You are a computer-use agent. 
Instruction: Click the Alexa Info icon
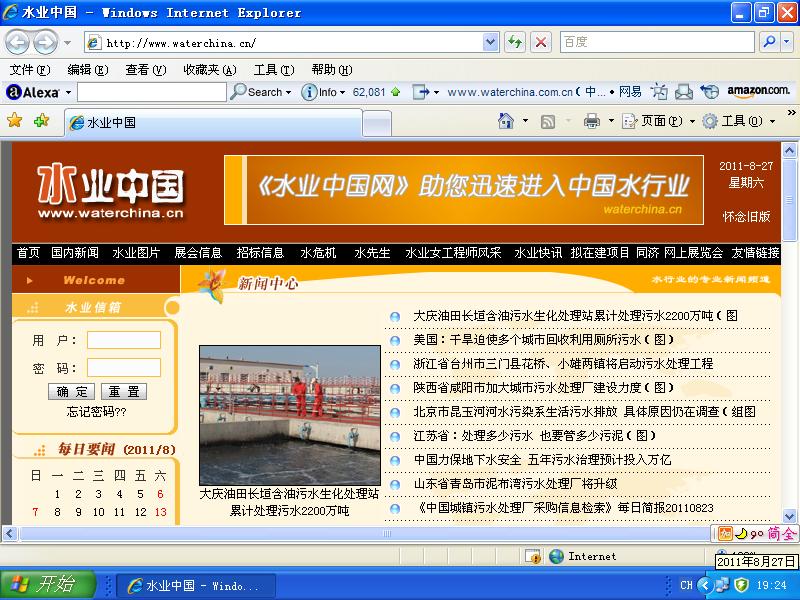[308, 92]
